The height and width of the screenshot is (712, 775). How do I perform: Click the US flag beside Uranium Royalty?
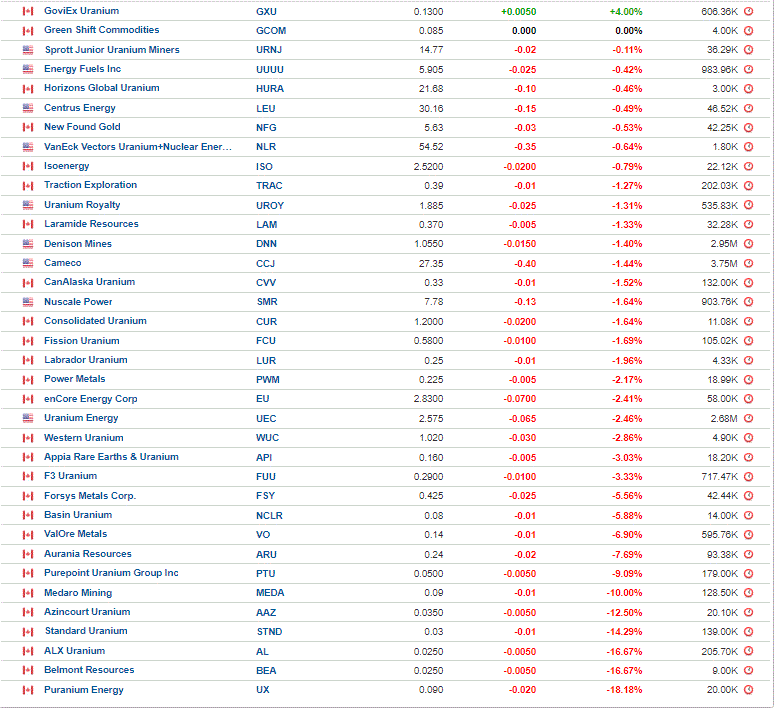point(28,206)
